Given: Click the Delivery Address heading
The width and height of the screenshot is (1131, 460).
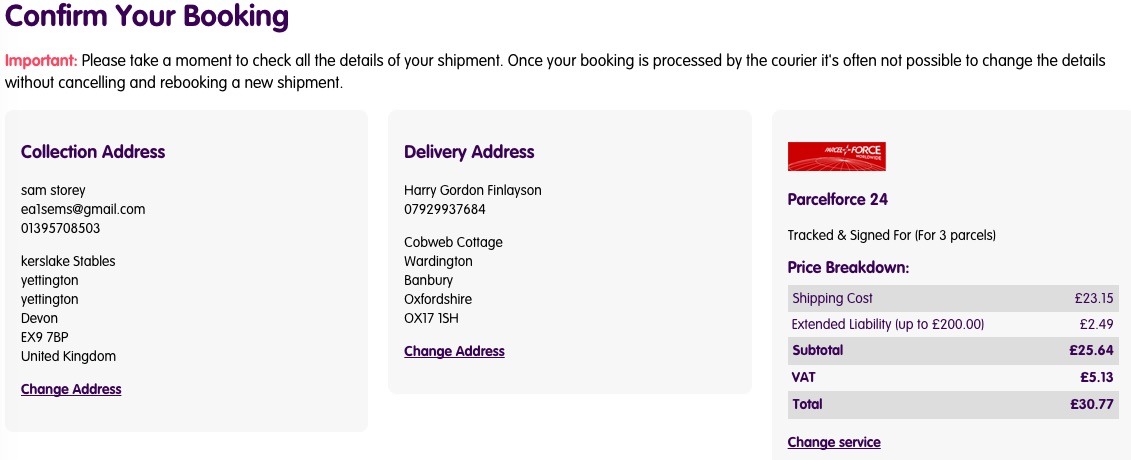Looking at the screenshot, I should tap(469, 152).
